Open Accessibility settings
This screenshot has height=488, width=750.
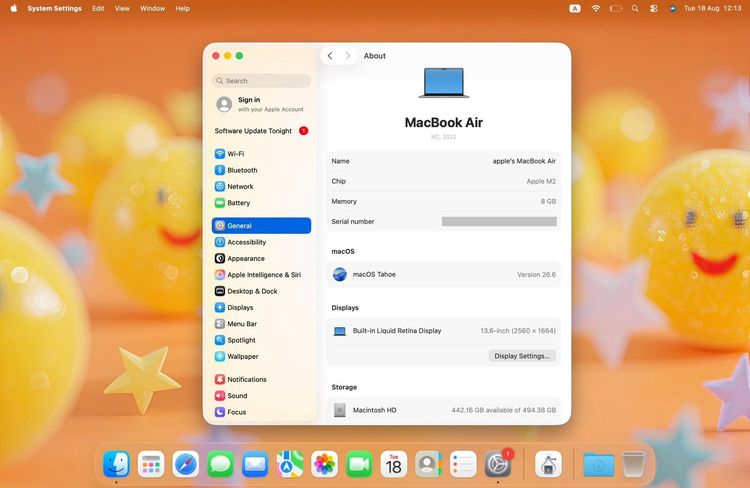(261, 242)
